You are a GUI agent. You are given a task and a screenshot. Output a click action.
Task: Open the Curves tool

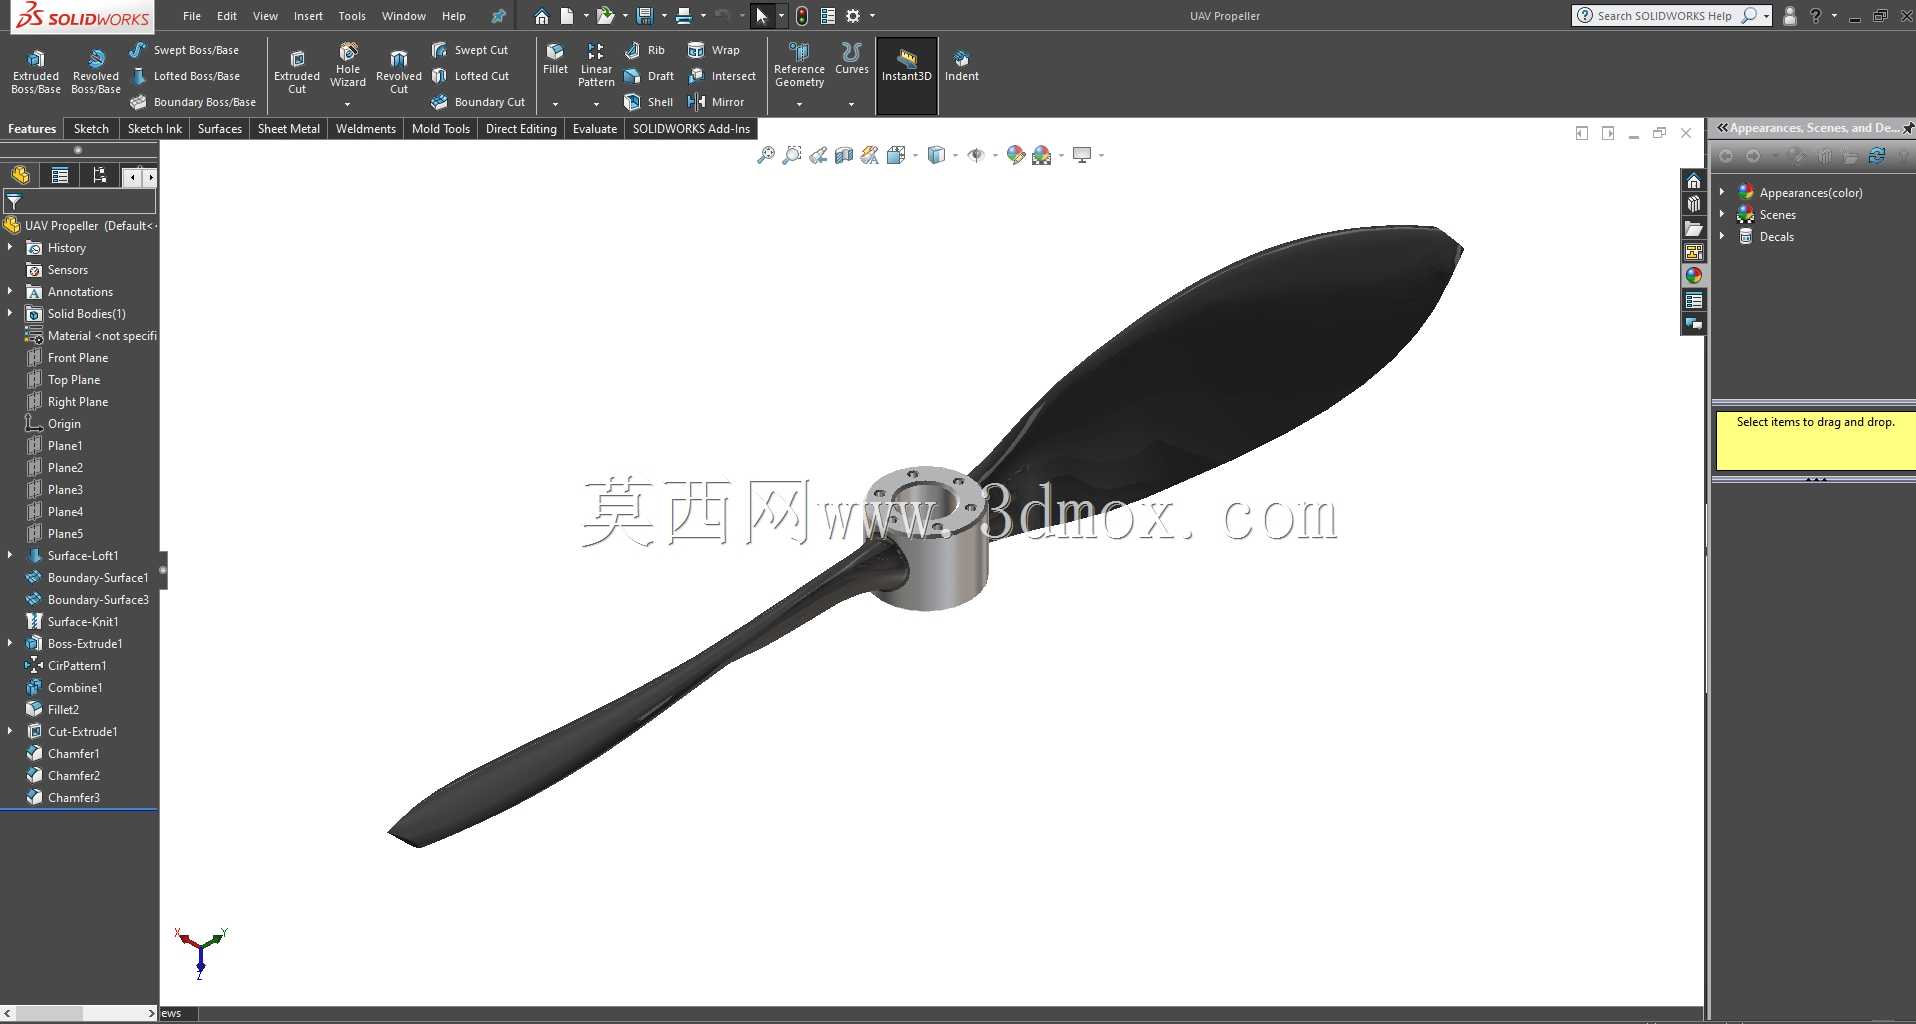[851, 58]
